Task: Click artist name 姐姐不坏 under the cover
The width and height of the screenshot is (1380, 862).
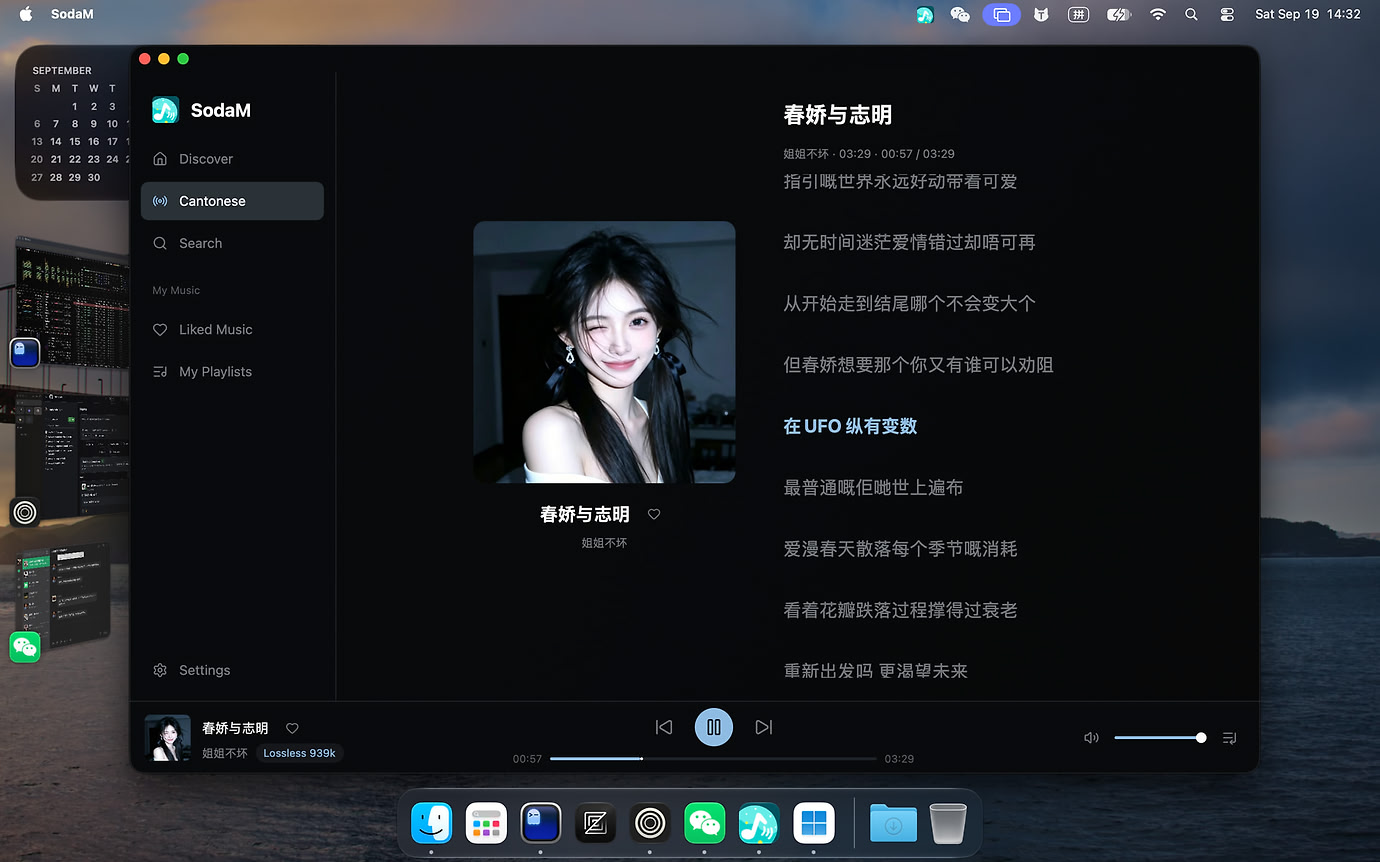Action: point(604,543)
